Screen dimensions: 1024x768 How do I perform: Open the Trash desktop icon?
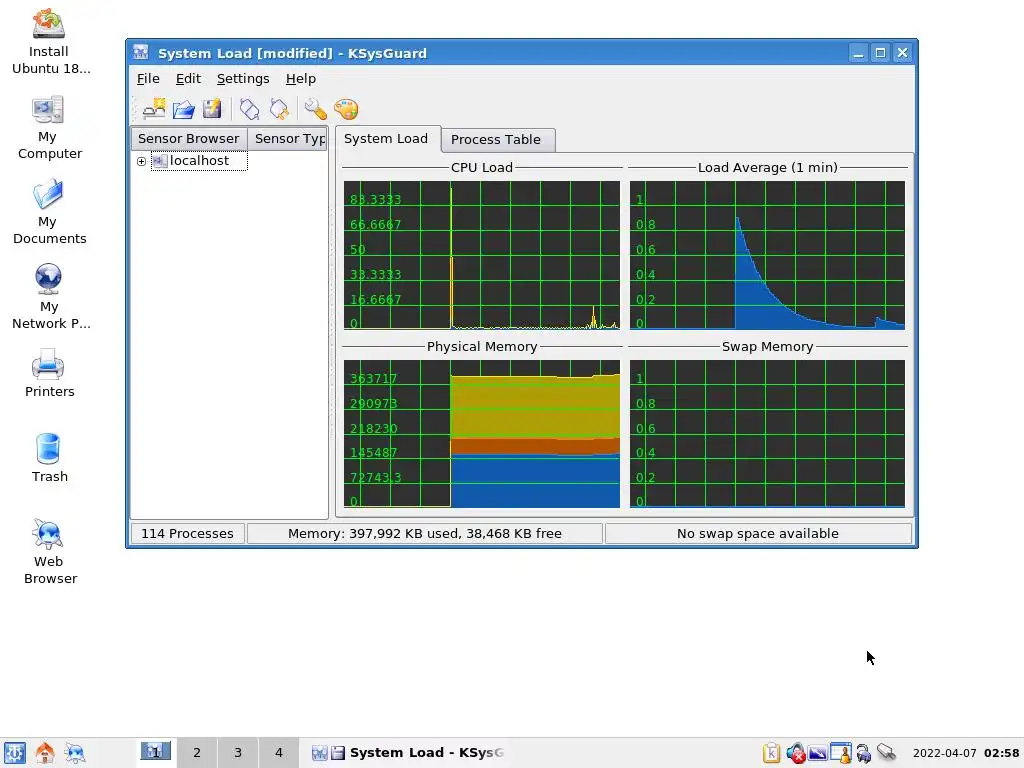pos(49,458)
